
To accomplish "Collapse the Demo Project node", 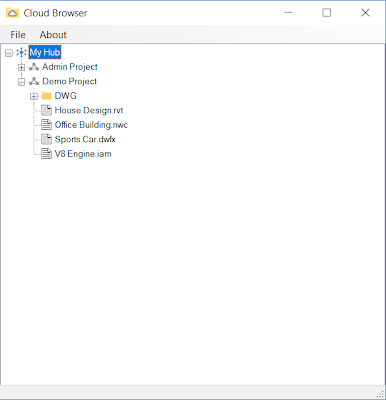I will point(21,82).
